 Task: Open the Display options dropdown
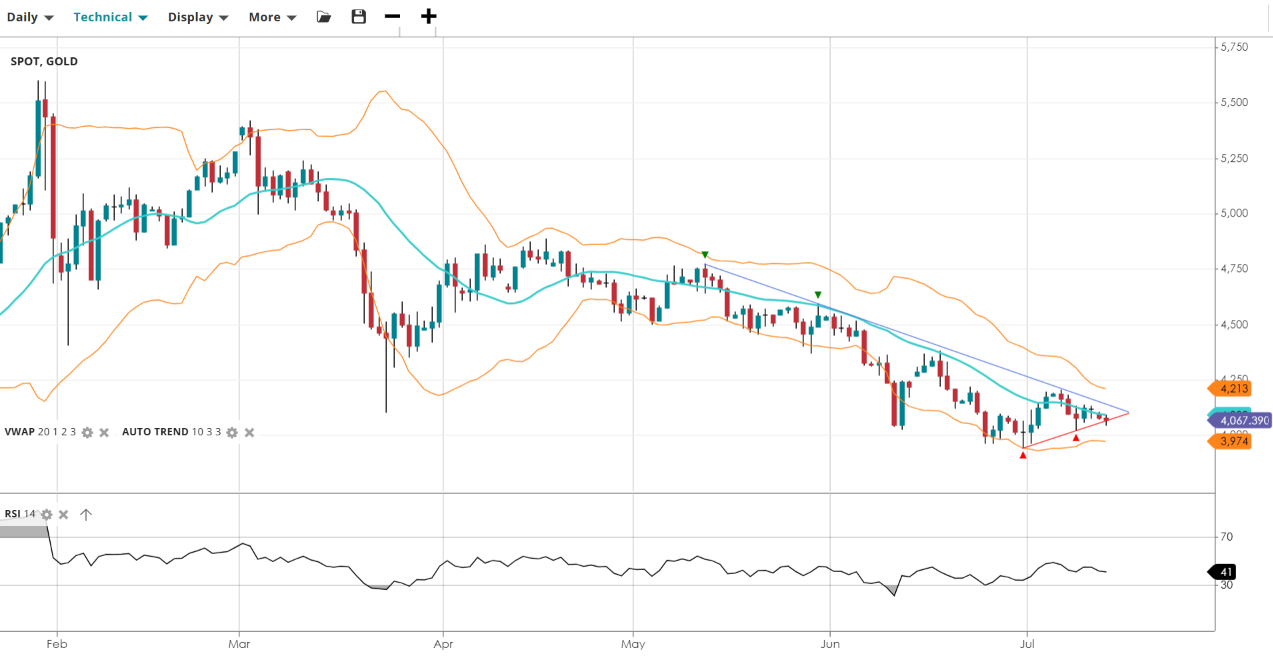[x=197, y=17]
